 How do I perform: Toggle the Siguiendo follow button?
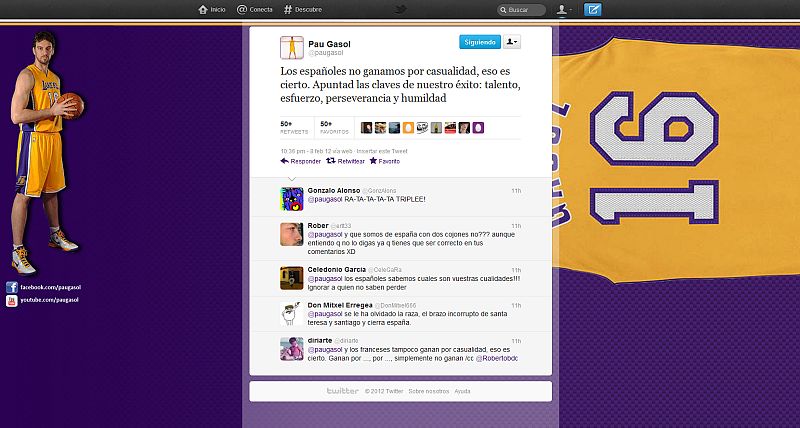click(x=479, y=42)
